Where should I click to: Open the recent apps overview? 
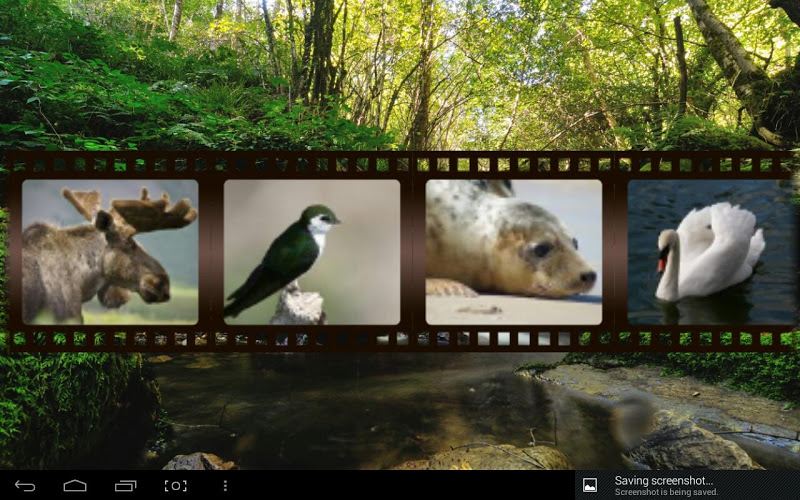coord(126,486)
